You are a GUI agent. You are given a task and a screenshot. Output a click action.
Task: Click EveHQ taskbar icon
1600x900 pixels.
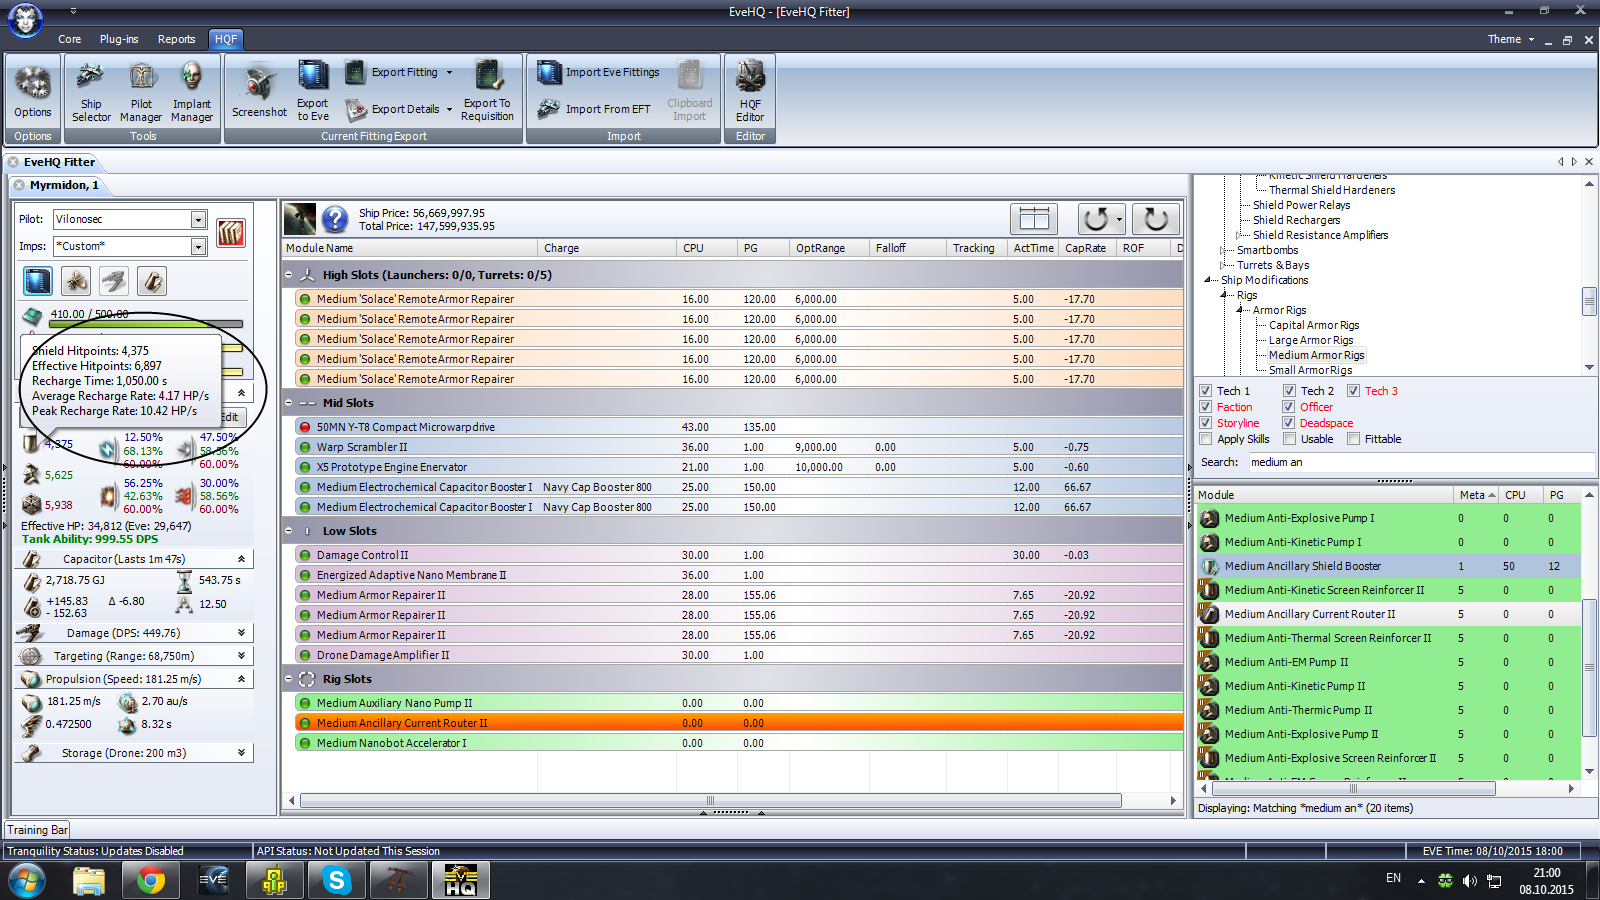coord(461,881)
